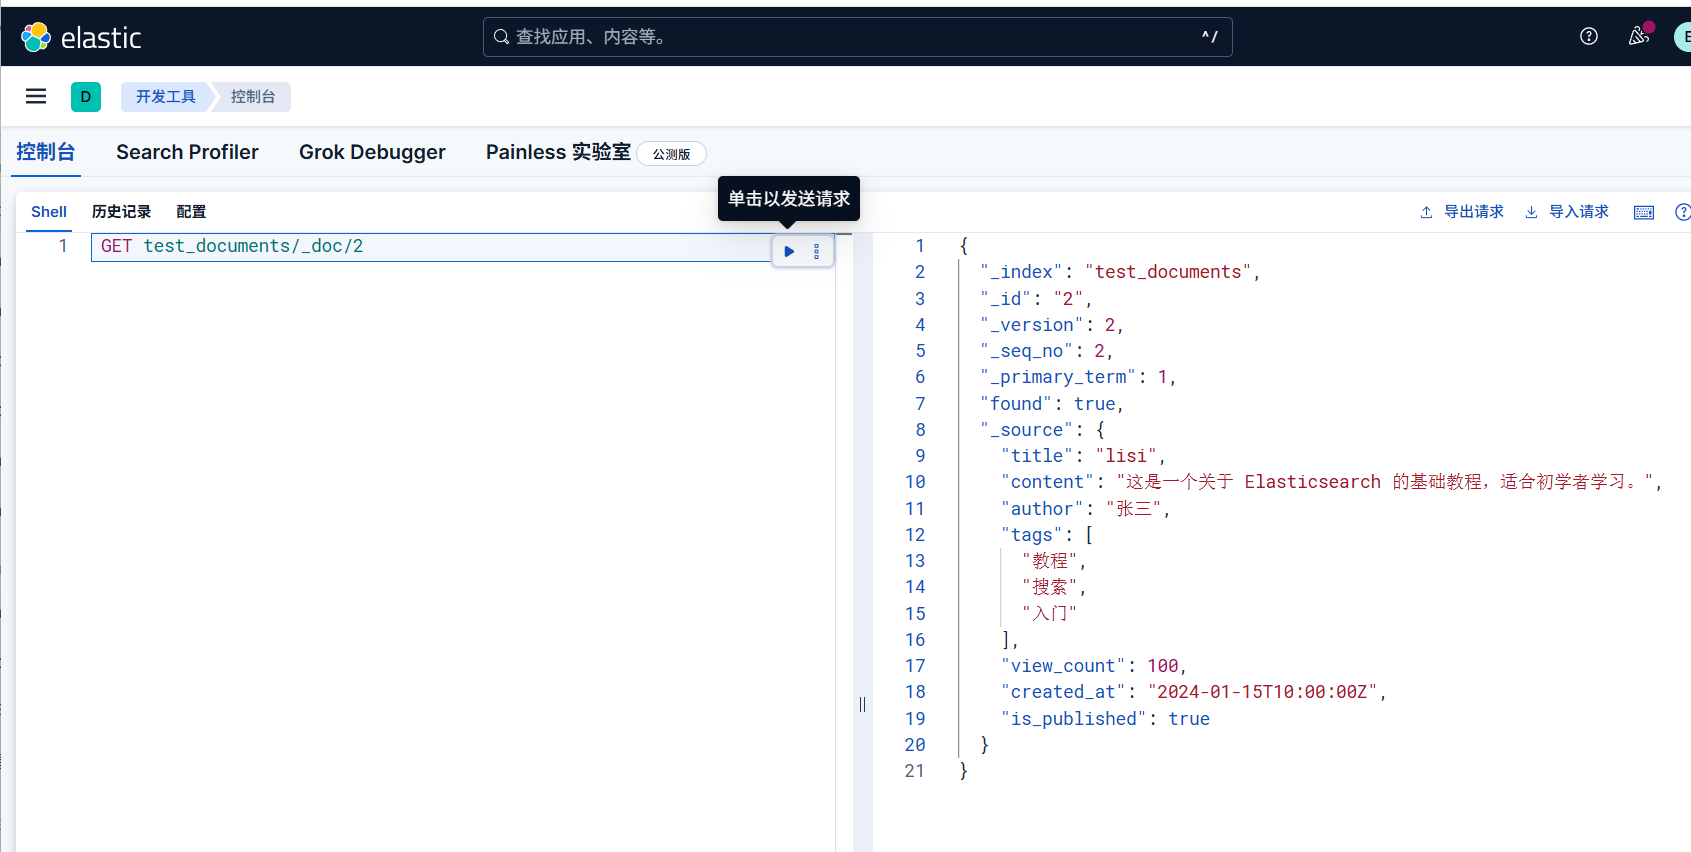Open the D space selector avatar
1691x852 pixels.
point(86,96)
